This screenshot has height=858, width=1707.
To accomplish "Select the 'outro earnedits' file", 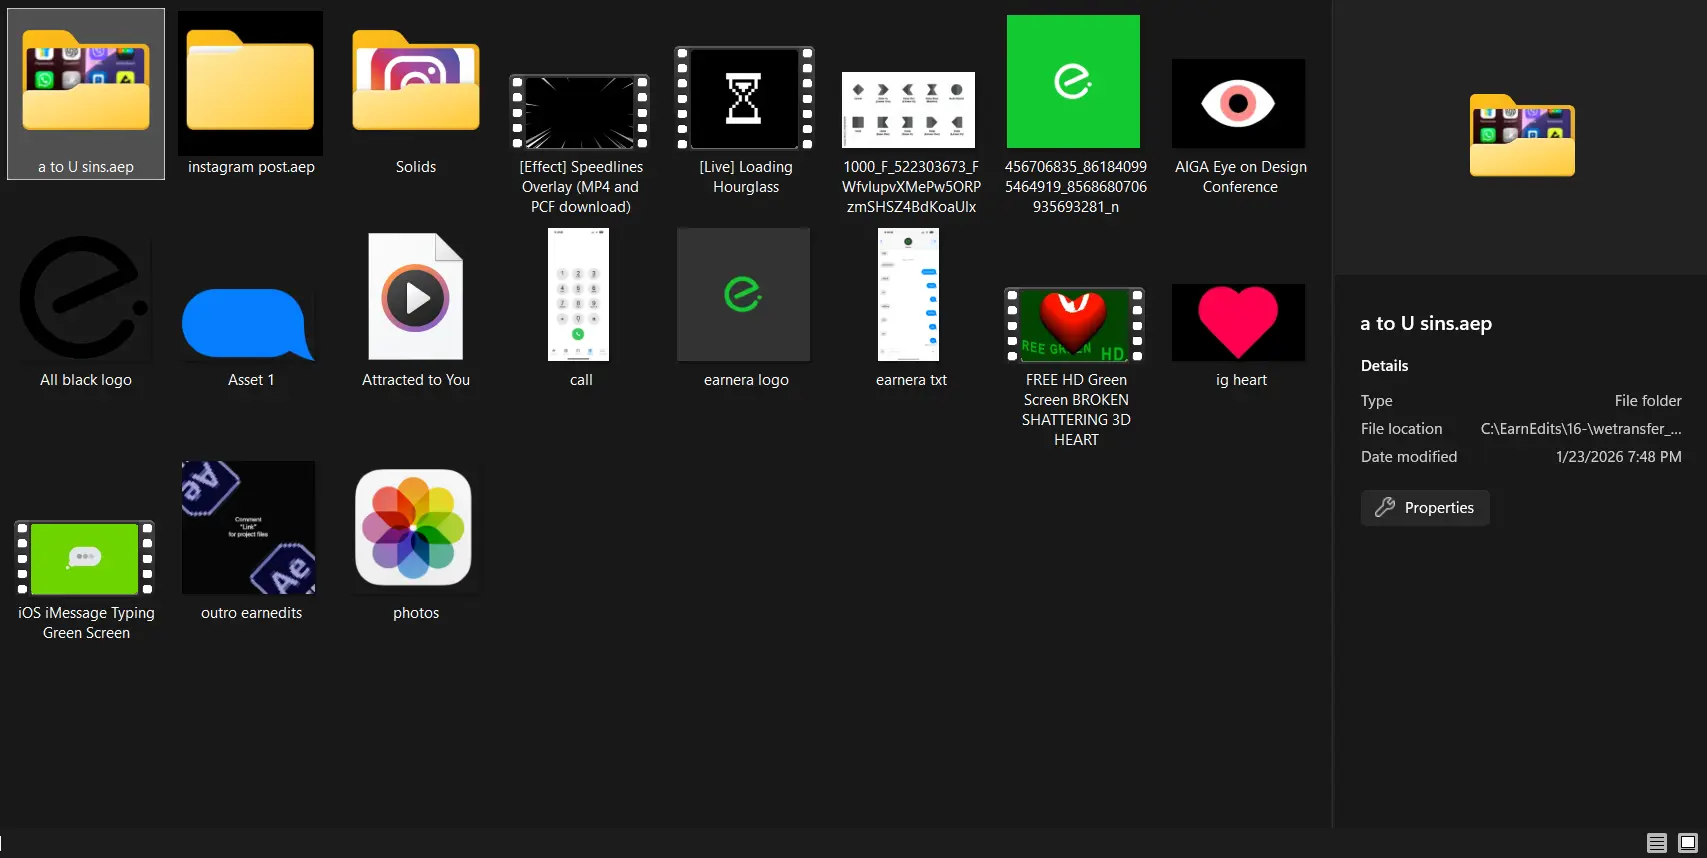I will coord(249,528).
